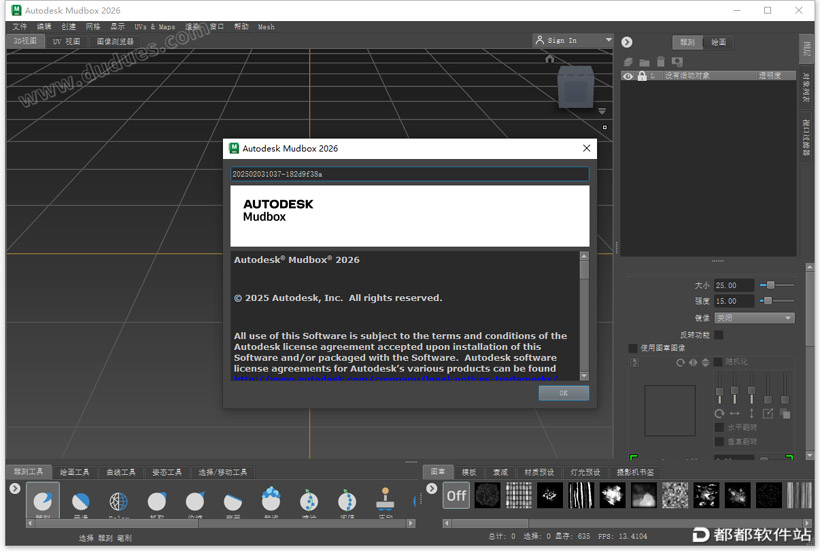Select the Grab brush tool icon

click(157, 501)
